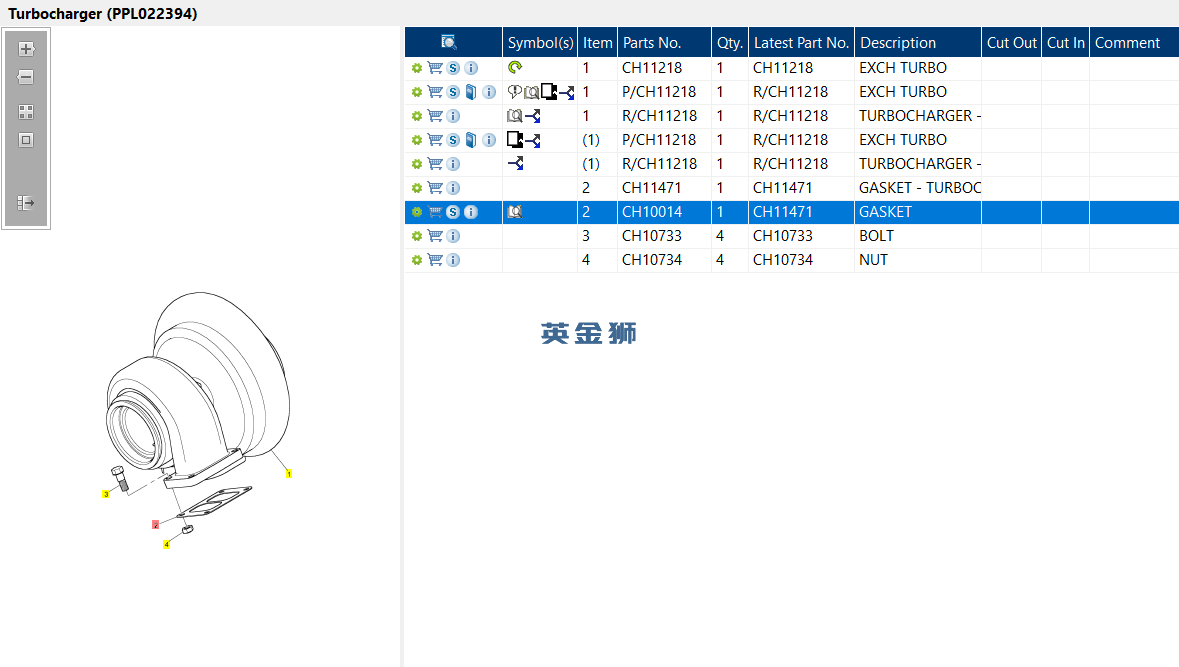Zoom in on the turbocharger diagram
The image size is (1179, 667).
tap(26, 49)
